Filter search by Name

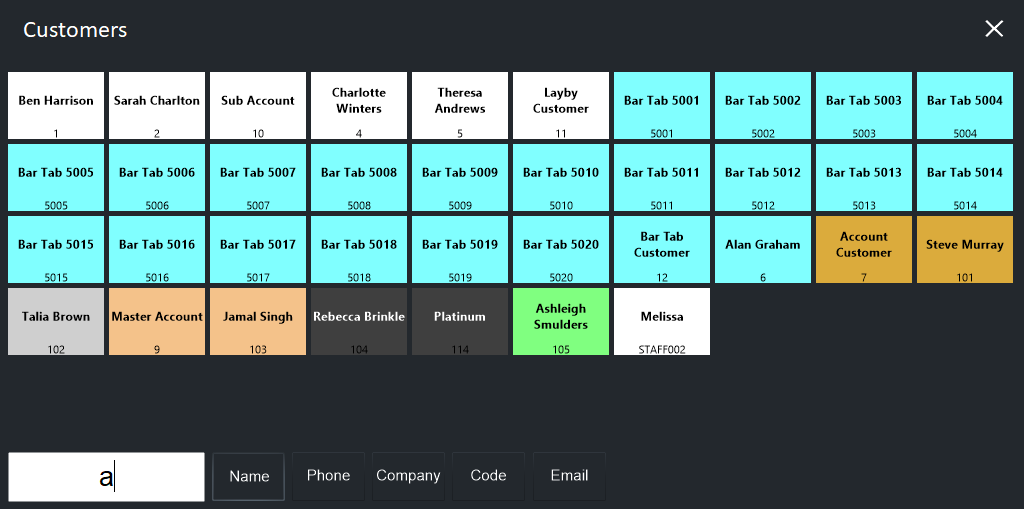click(249, 476)
